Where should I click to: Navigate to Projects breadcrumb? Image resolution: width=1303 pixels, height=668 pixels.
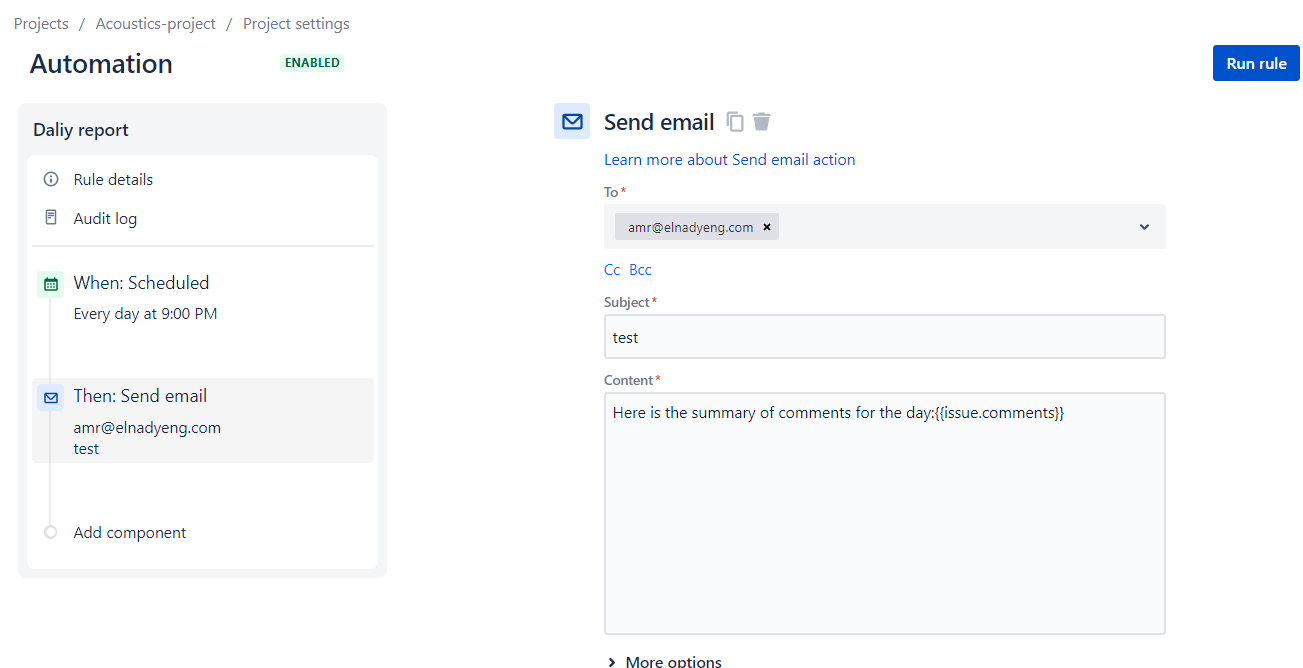click(x=40, y=23)
